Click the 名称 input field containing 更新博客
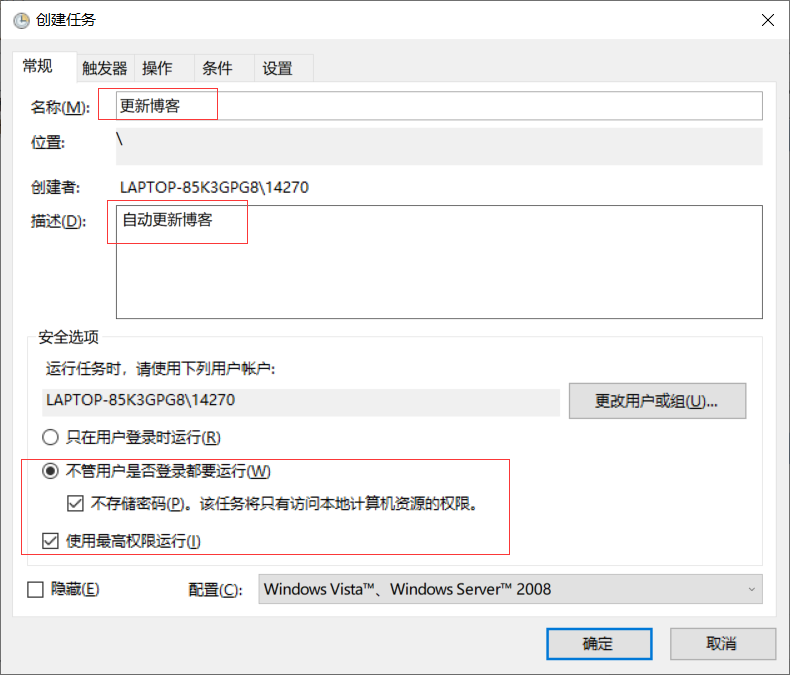 point(439,106)
